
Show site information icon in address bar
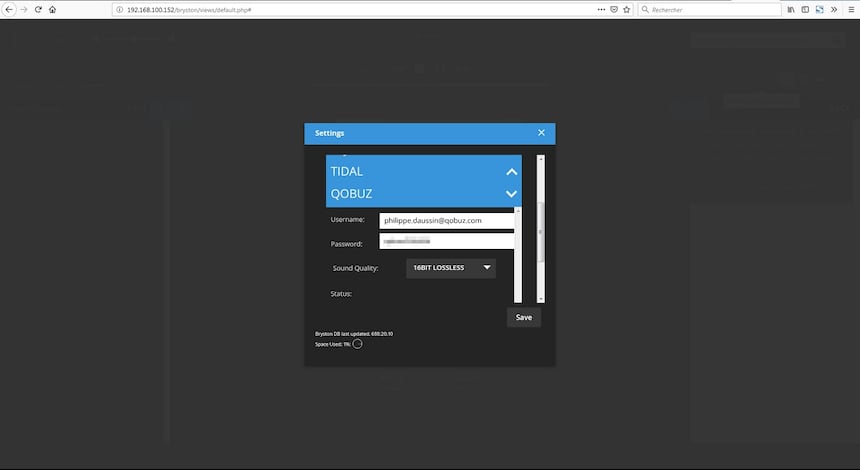click(x=120, y=9)
